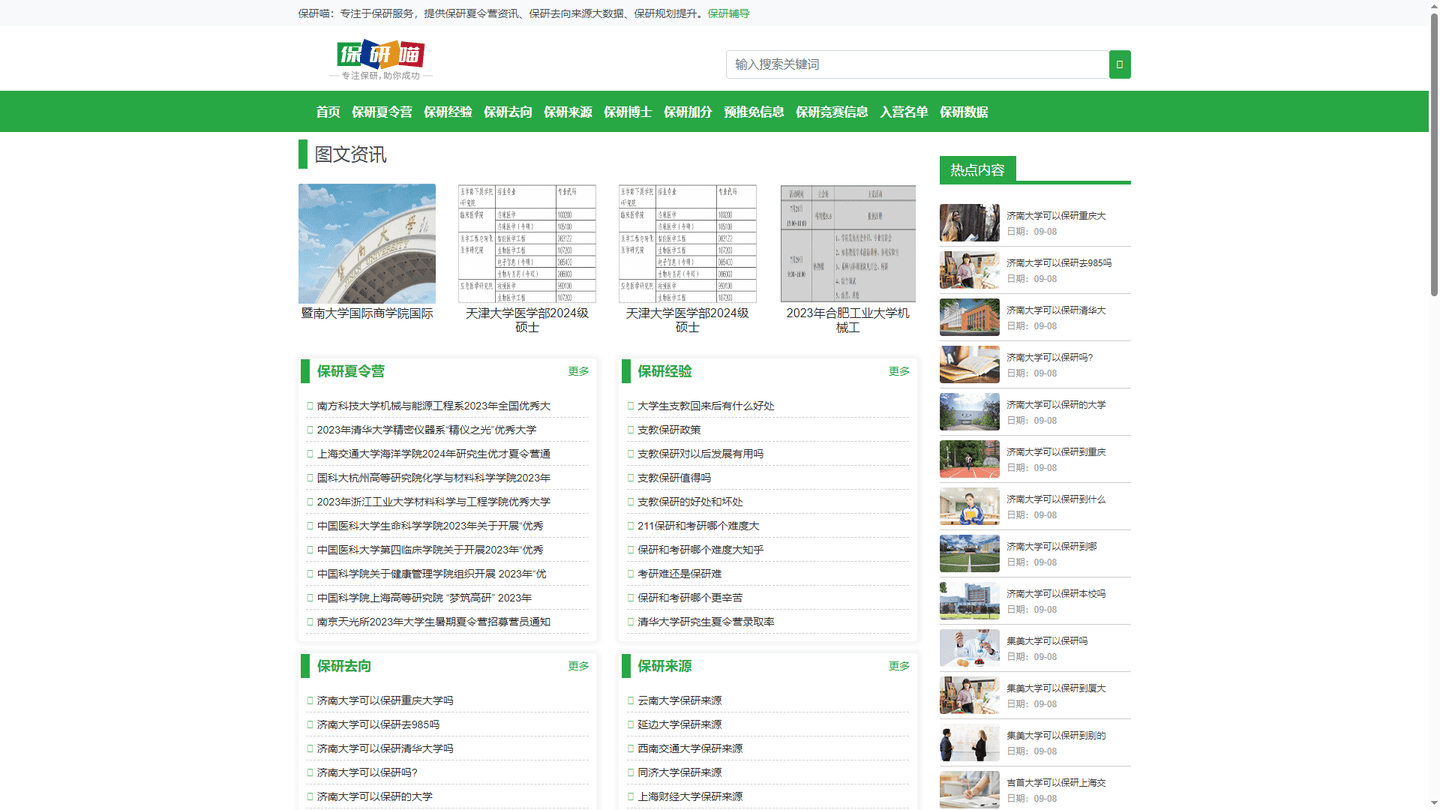The height and width of the screenshot is (810, 1440).
Task: Go to 首页 in navigation bar
Action: tap(328, 112)
